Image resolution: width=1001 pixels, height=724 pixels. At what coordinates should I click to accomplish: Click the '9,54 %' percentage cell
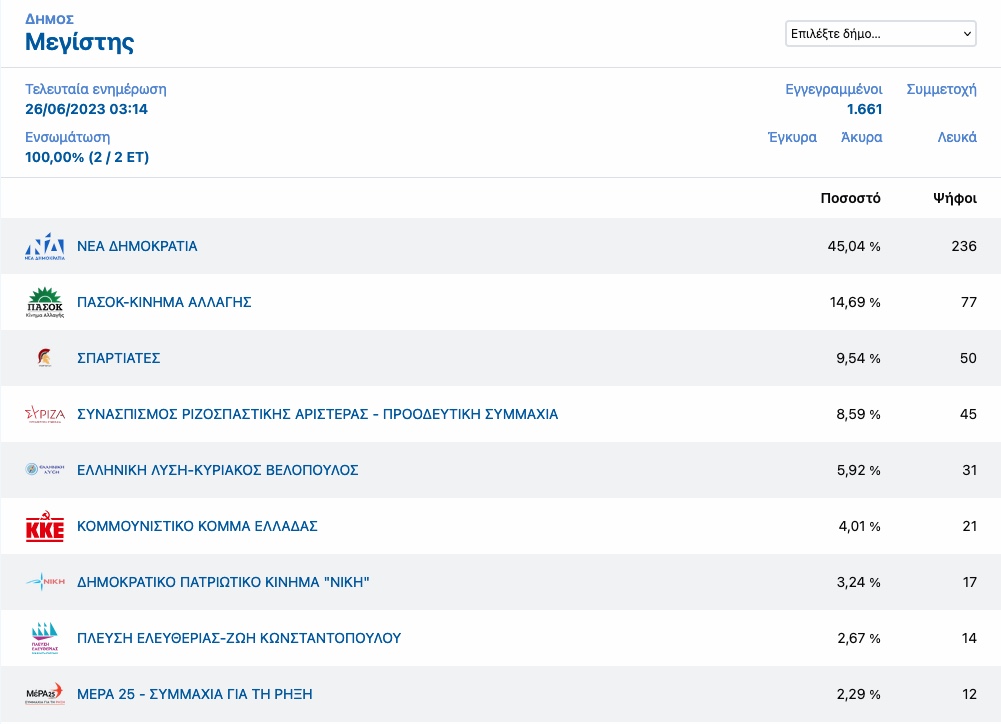(x=859, y=358)
